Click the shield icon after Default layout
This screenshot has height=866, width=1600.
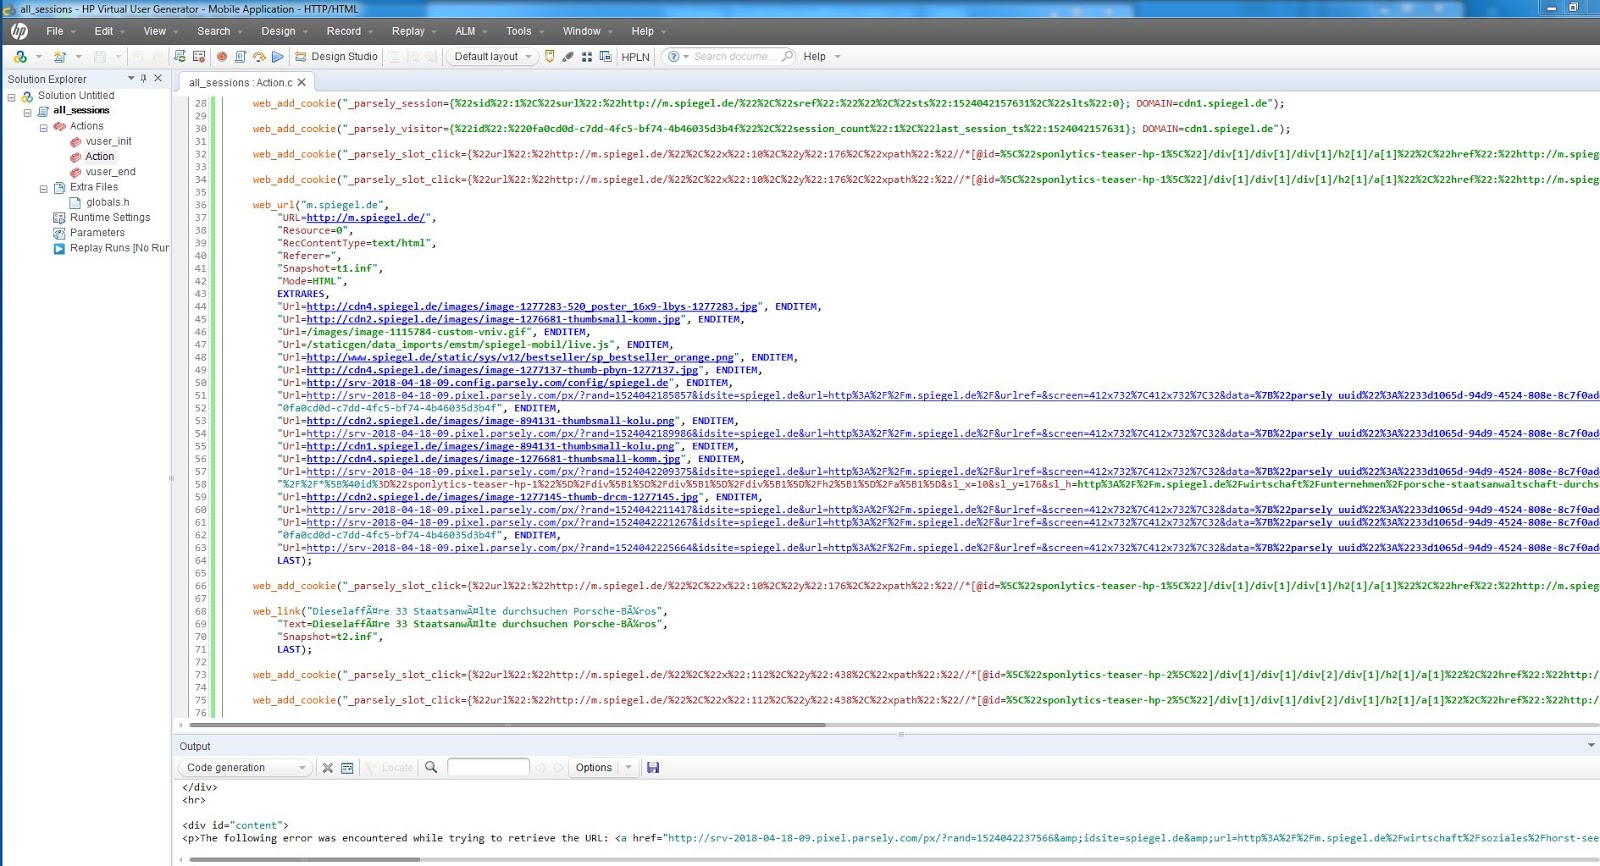pyautogui.click(x=549, y=57)
